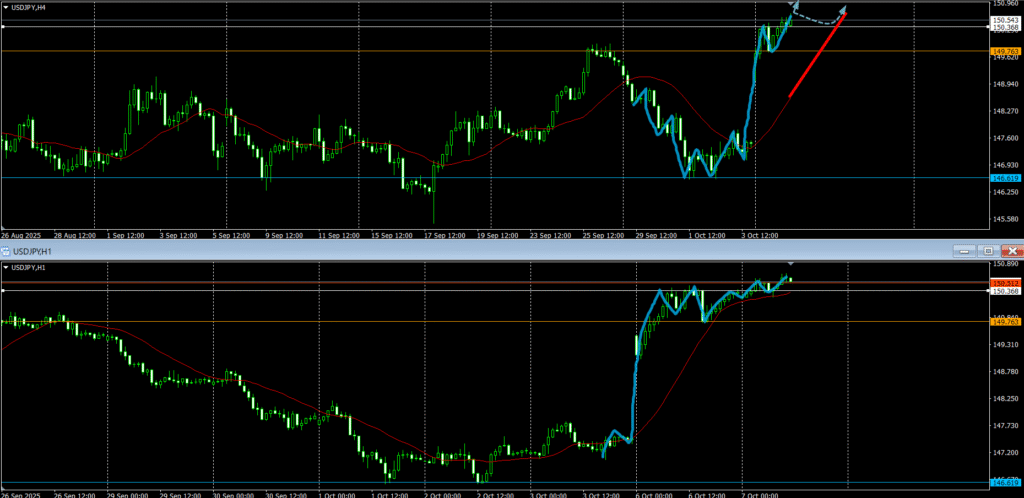Click the red price label on the H1 scale
1024x498 pixels.
[1004, 283]
